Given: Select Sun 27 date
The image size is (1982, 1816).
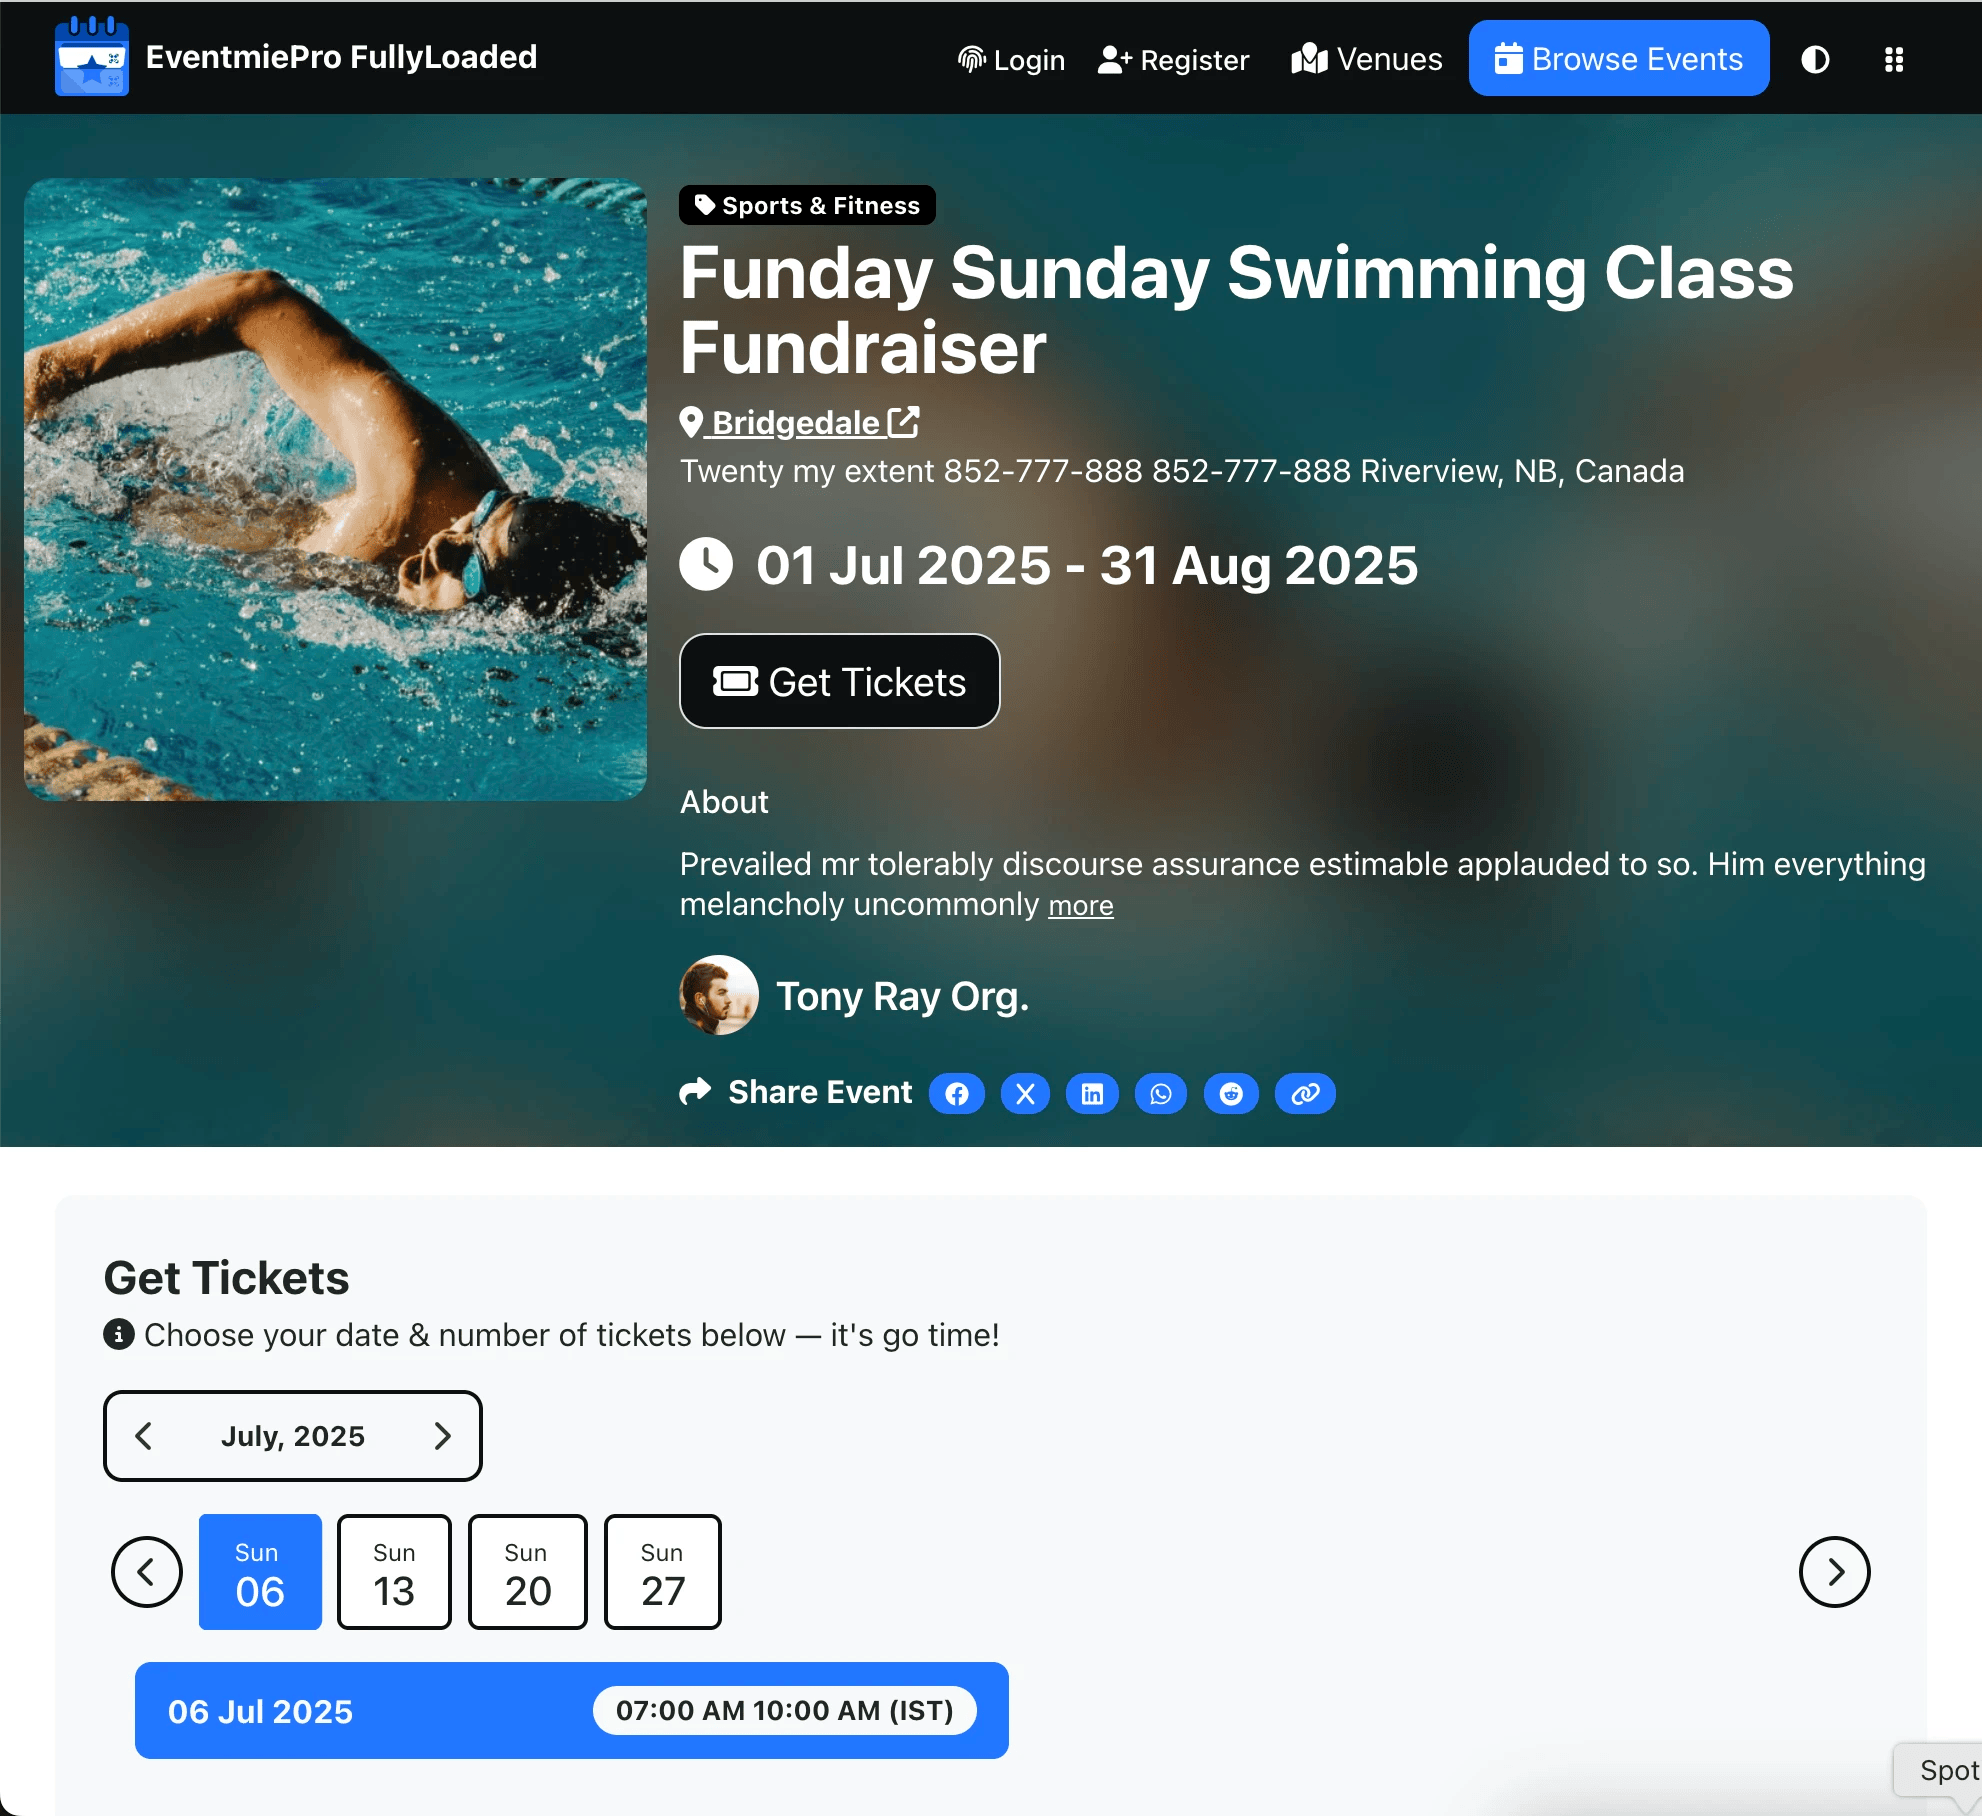Looking at the screenshot, I should pyautogui.click(x=662, y=1572).
